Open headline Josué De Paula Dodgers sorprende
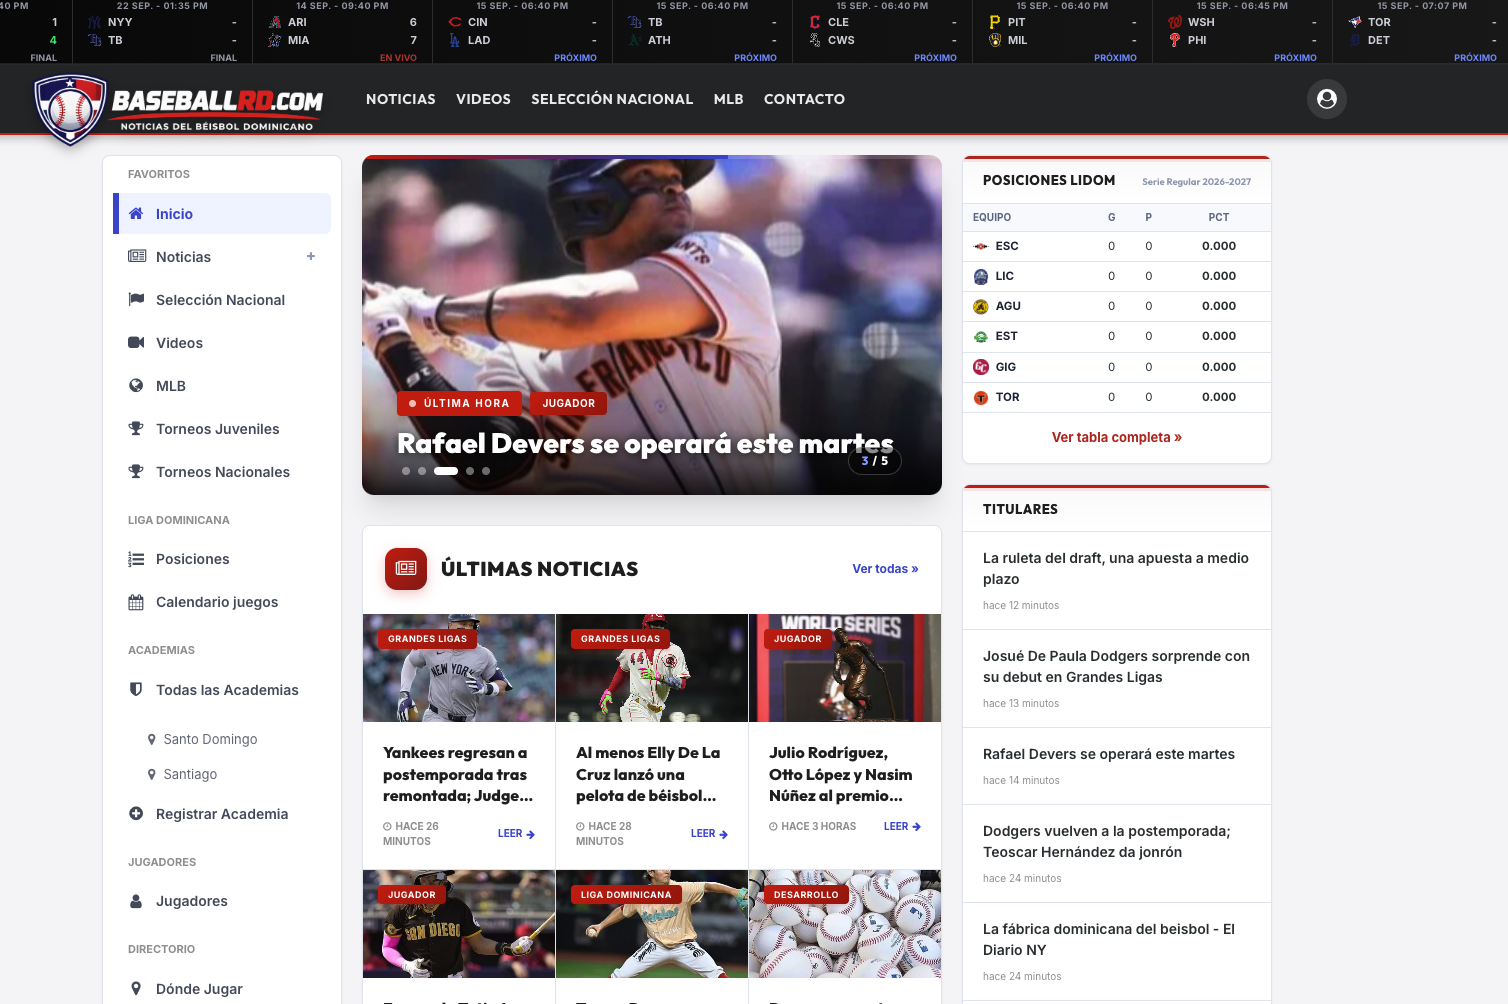This screenshot has width=1508, height=1004. click(1116, 667)
